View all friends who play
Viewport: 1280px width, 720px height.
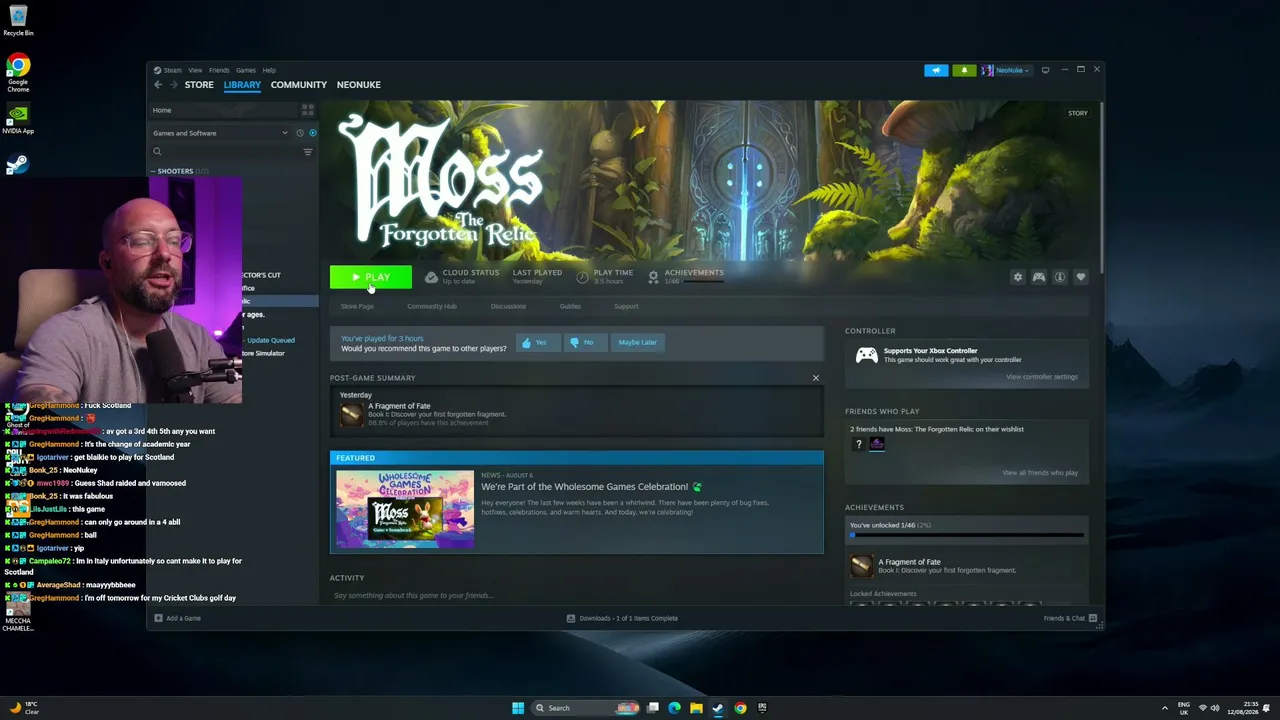tap(1040, 473)
